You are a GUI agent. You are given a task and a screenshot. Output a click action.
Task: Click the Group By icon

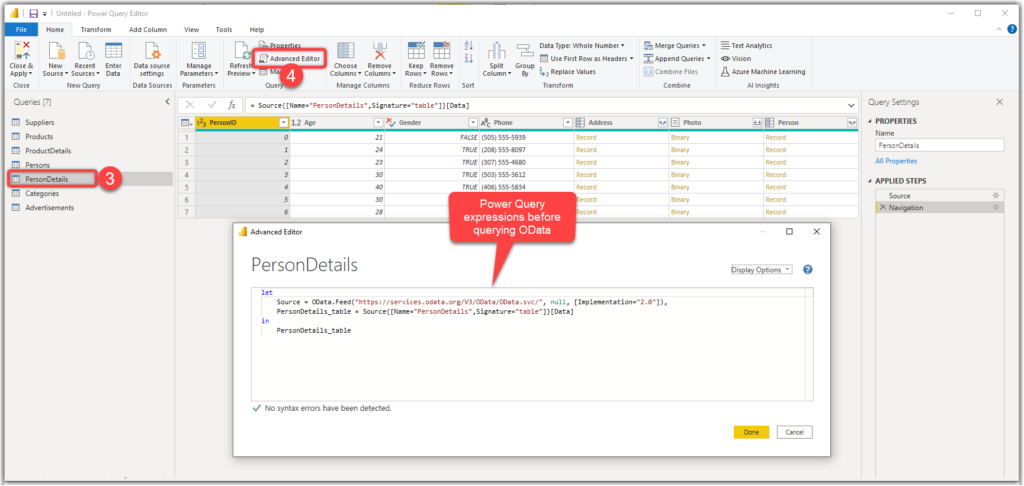point(525,50)
